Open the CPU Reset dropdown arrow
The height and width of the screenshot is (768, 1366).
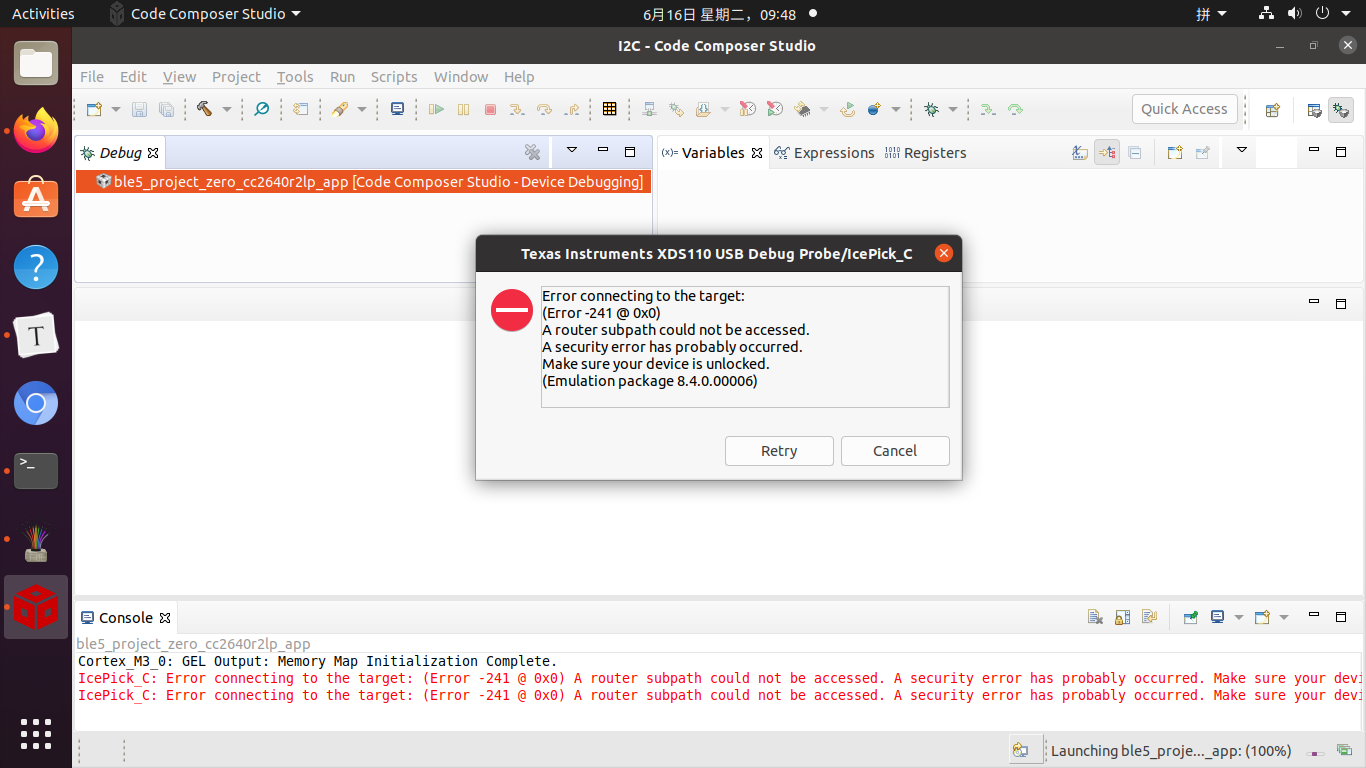(823, 109)
